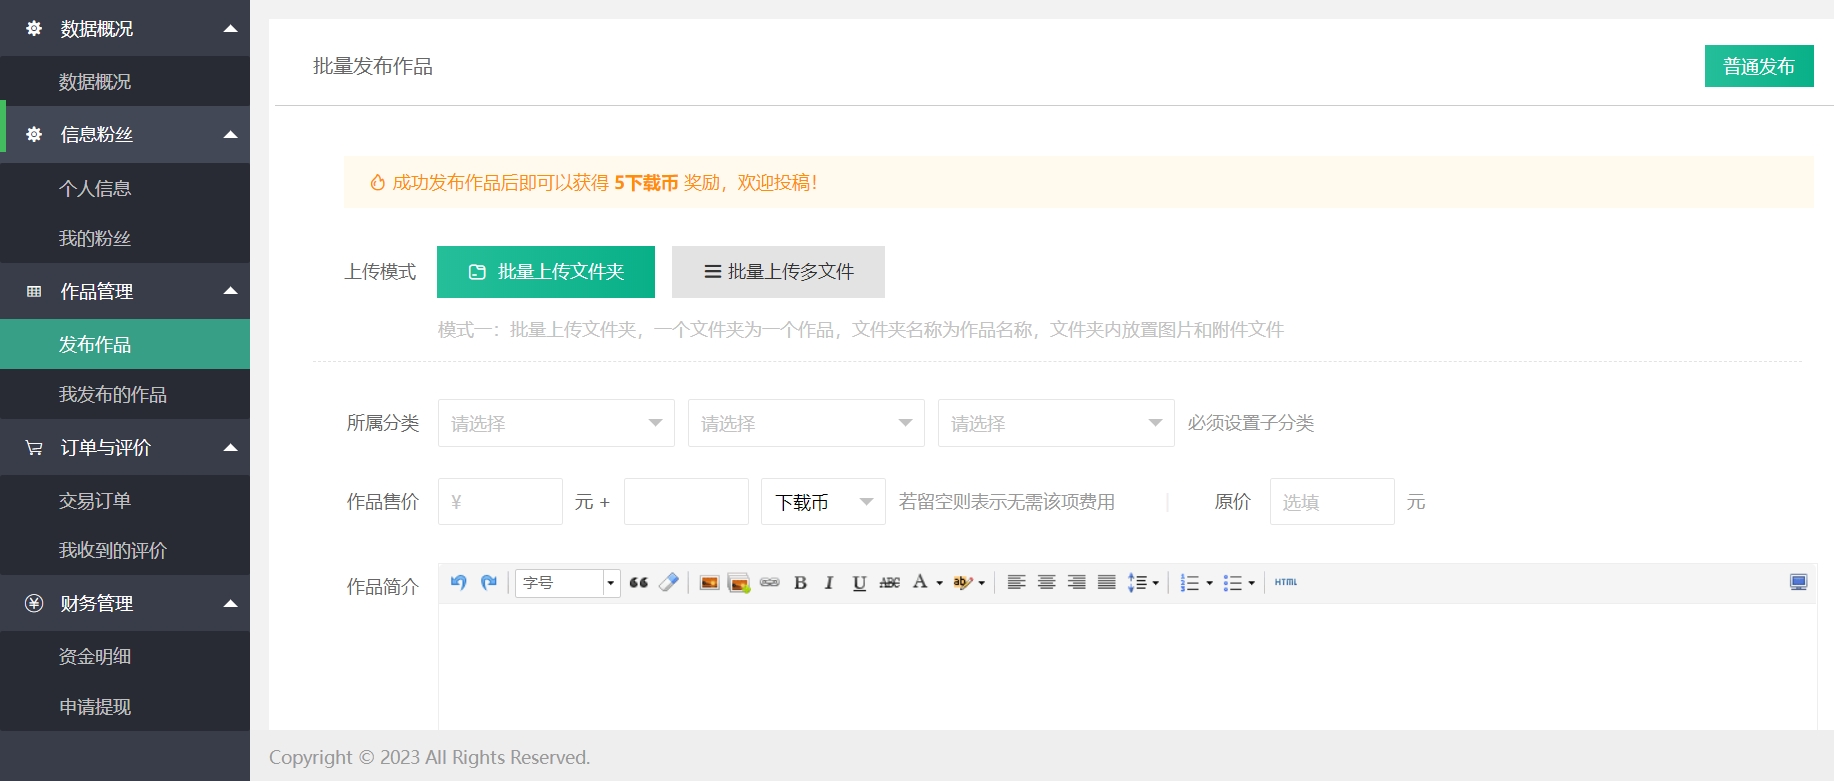This screenshot has width=1834, height=781.
Task: Apply text highlight background color
Action: [x=962, y=582]
